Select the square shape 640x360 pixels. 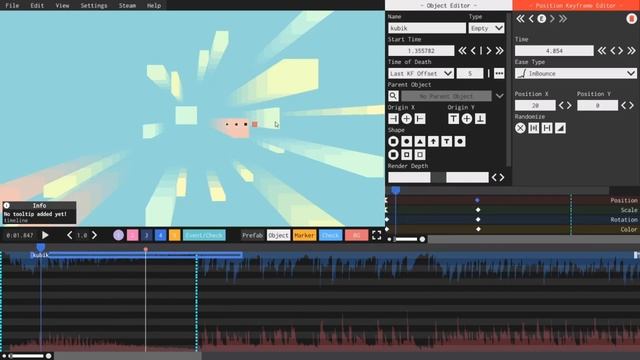393,141
